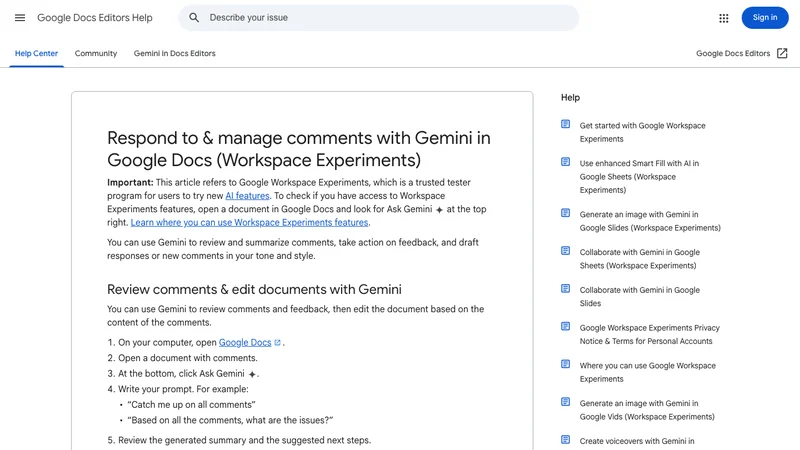Follow the Google Docs link in step 1
The image size is (800, 450).
coord(245,343)
